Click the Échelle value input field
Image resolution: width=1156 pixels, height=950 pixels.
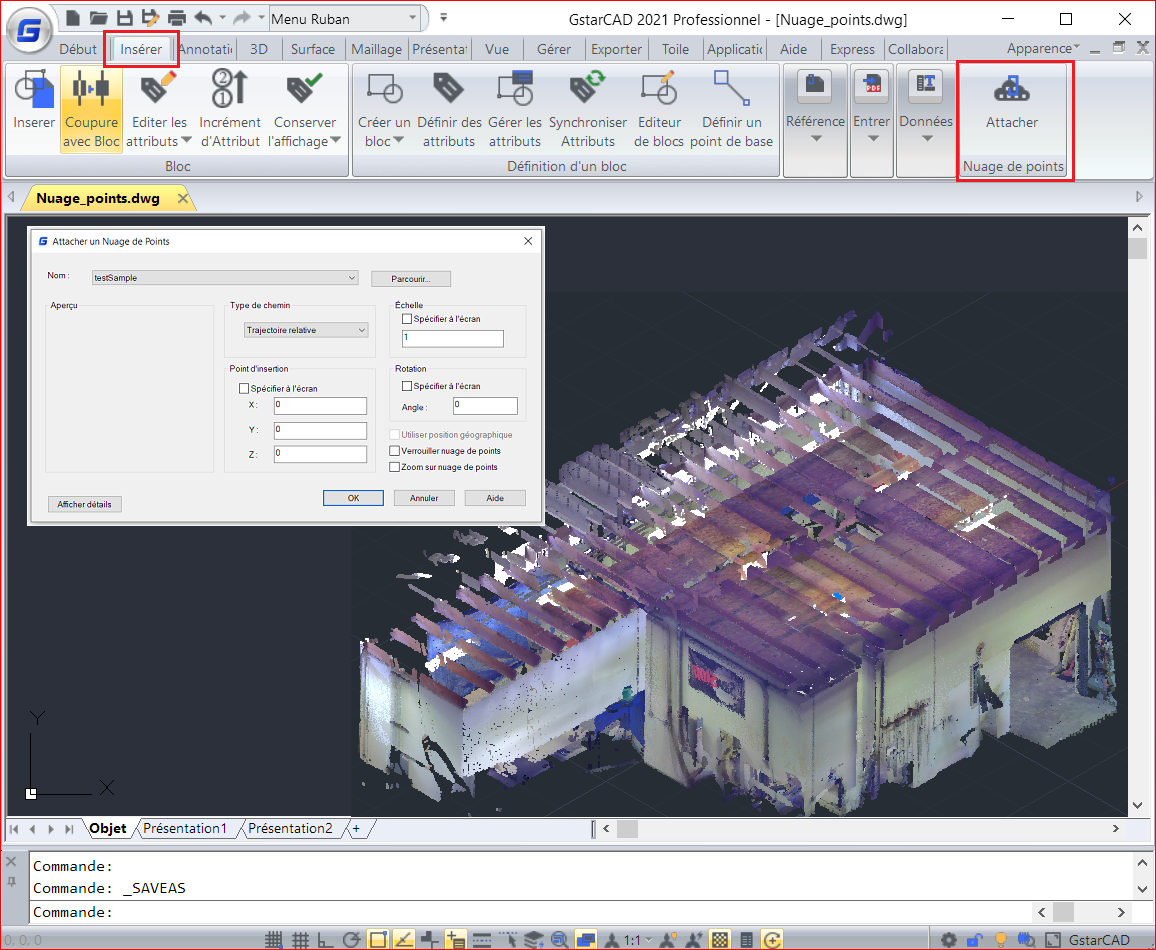pos(453,338)
